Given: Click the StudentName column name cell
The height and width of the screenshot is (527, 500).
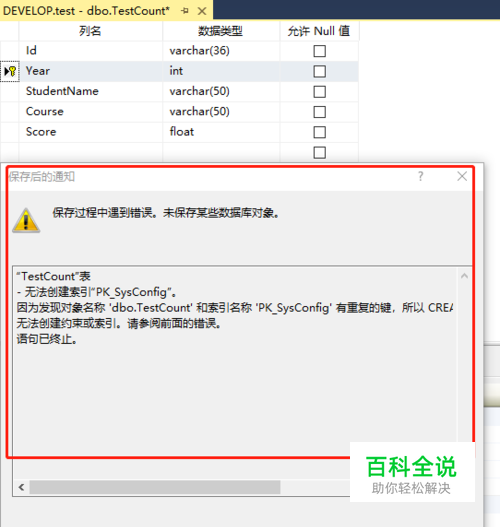Looking at the screenshot, I should [x=91, y=91].
